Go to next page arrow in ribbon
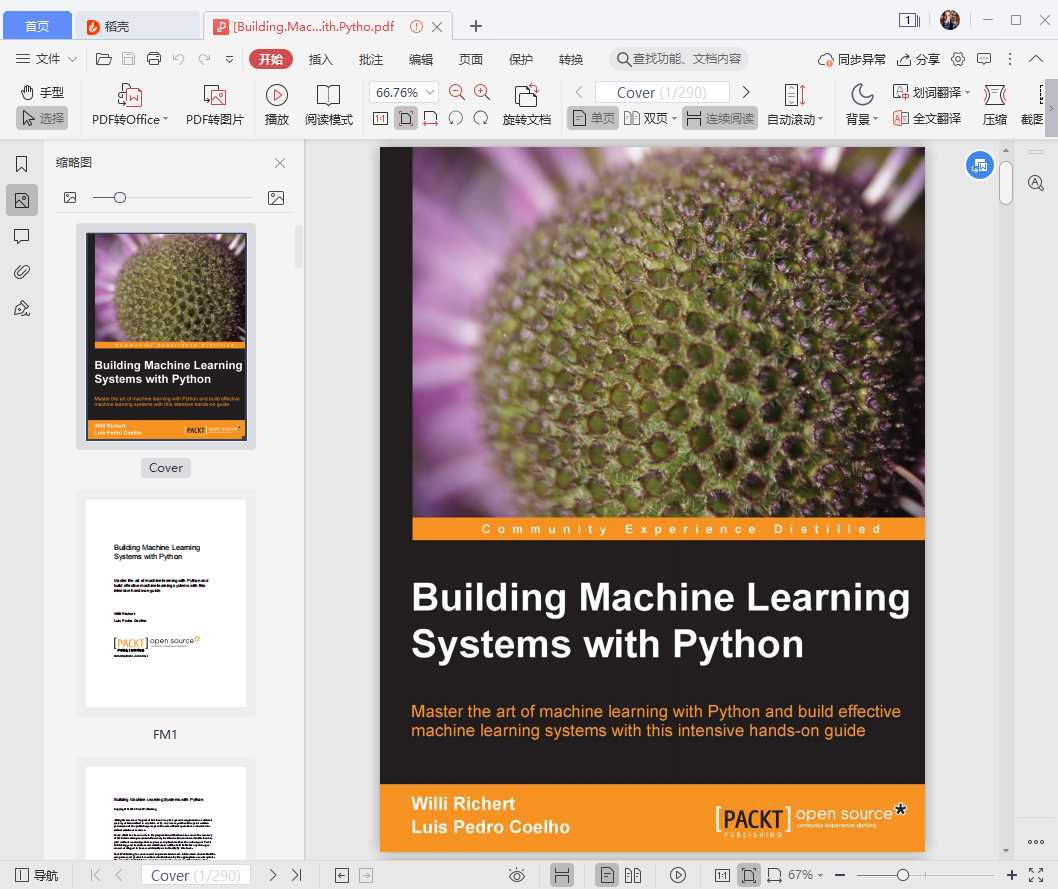 pos(746,92)
